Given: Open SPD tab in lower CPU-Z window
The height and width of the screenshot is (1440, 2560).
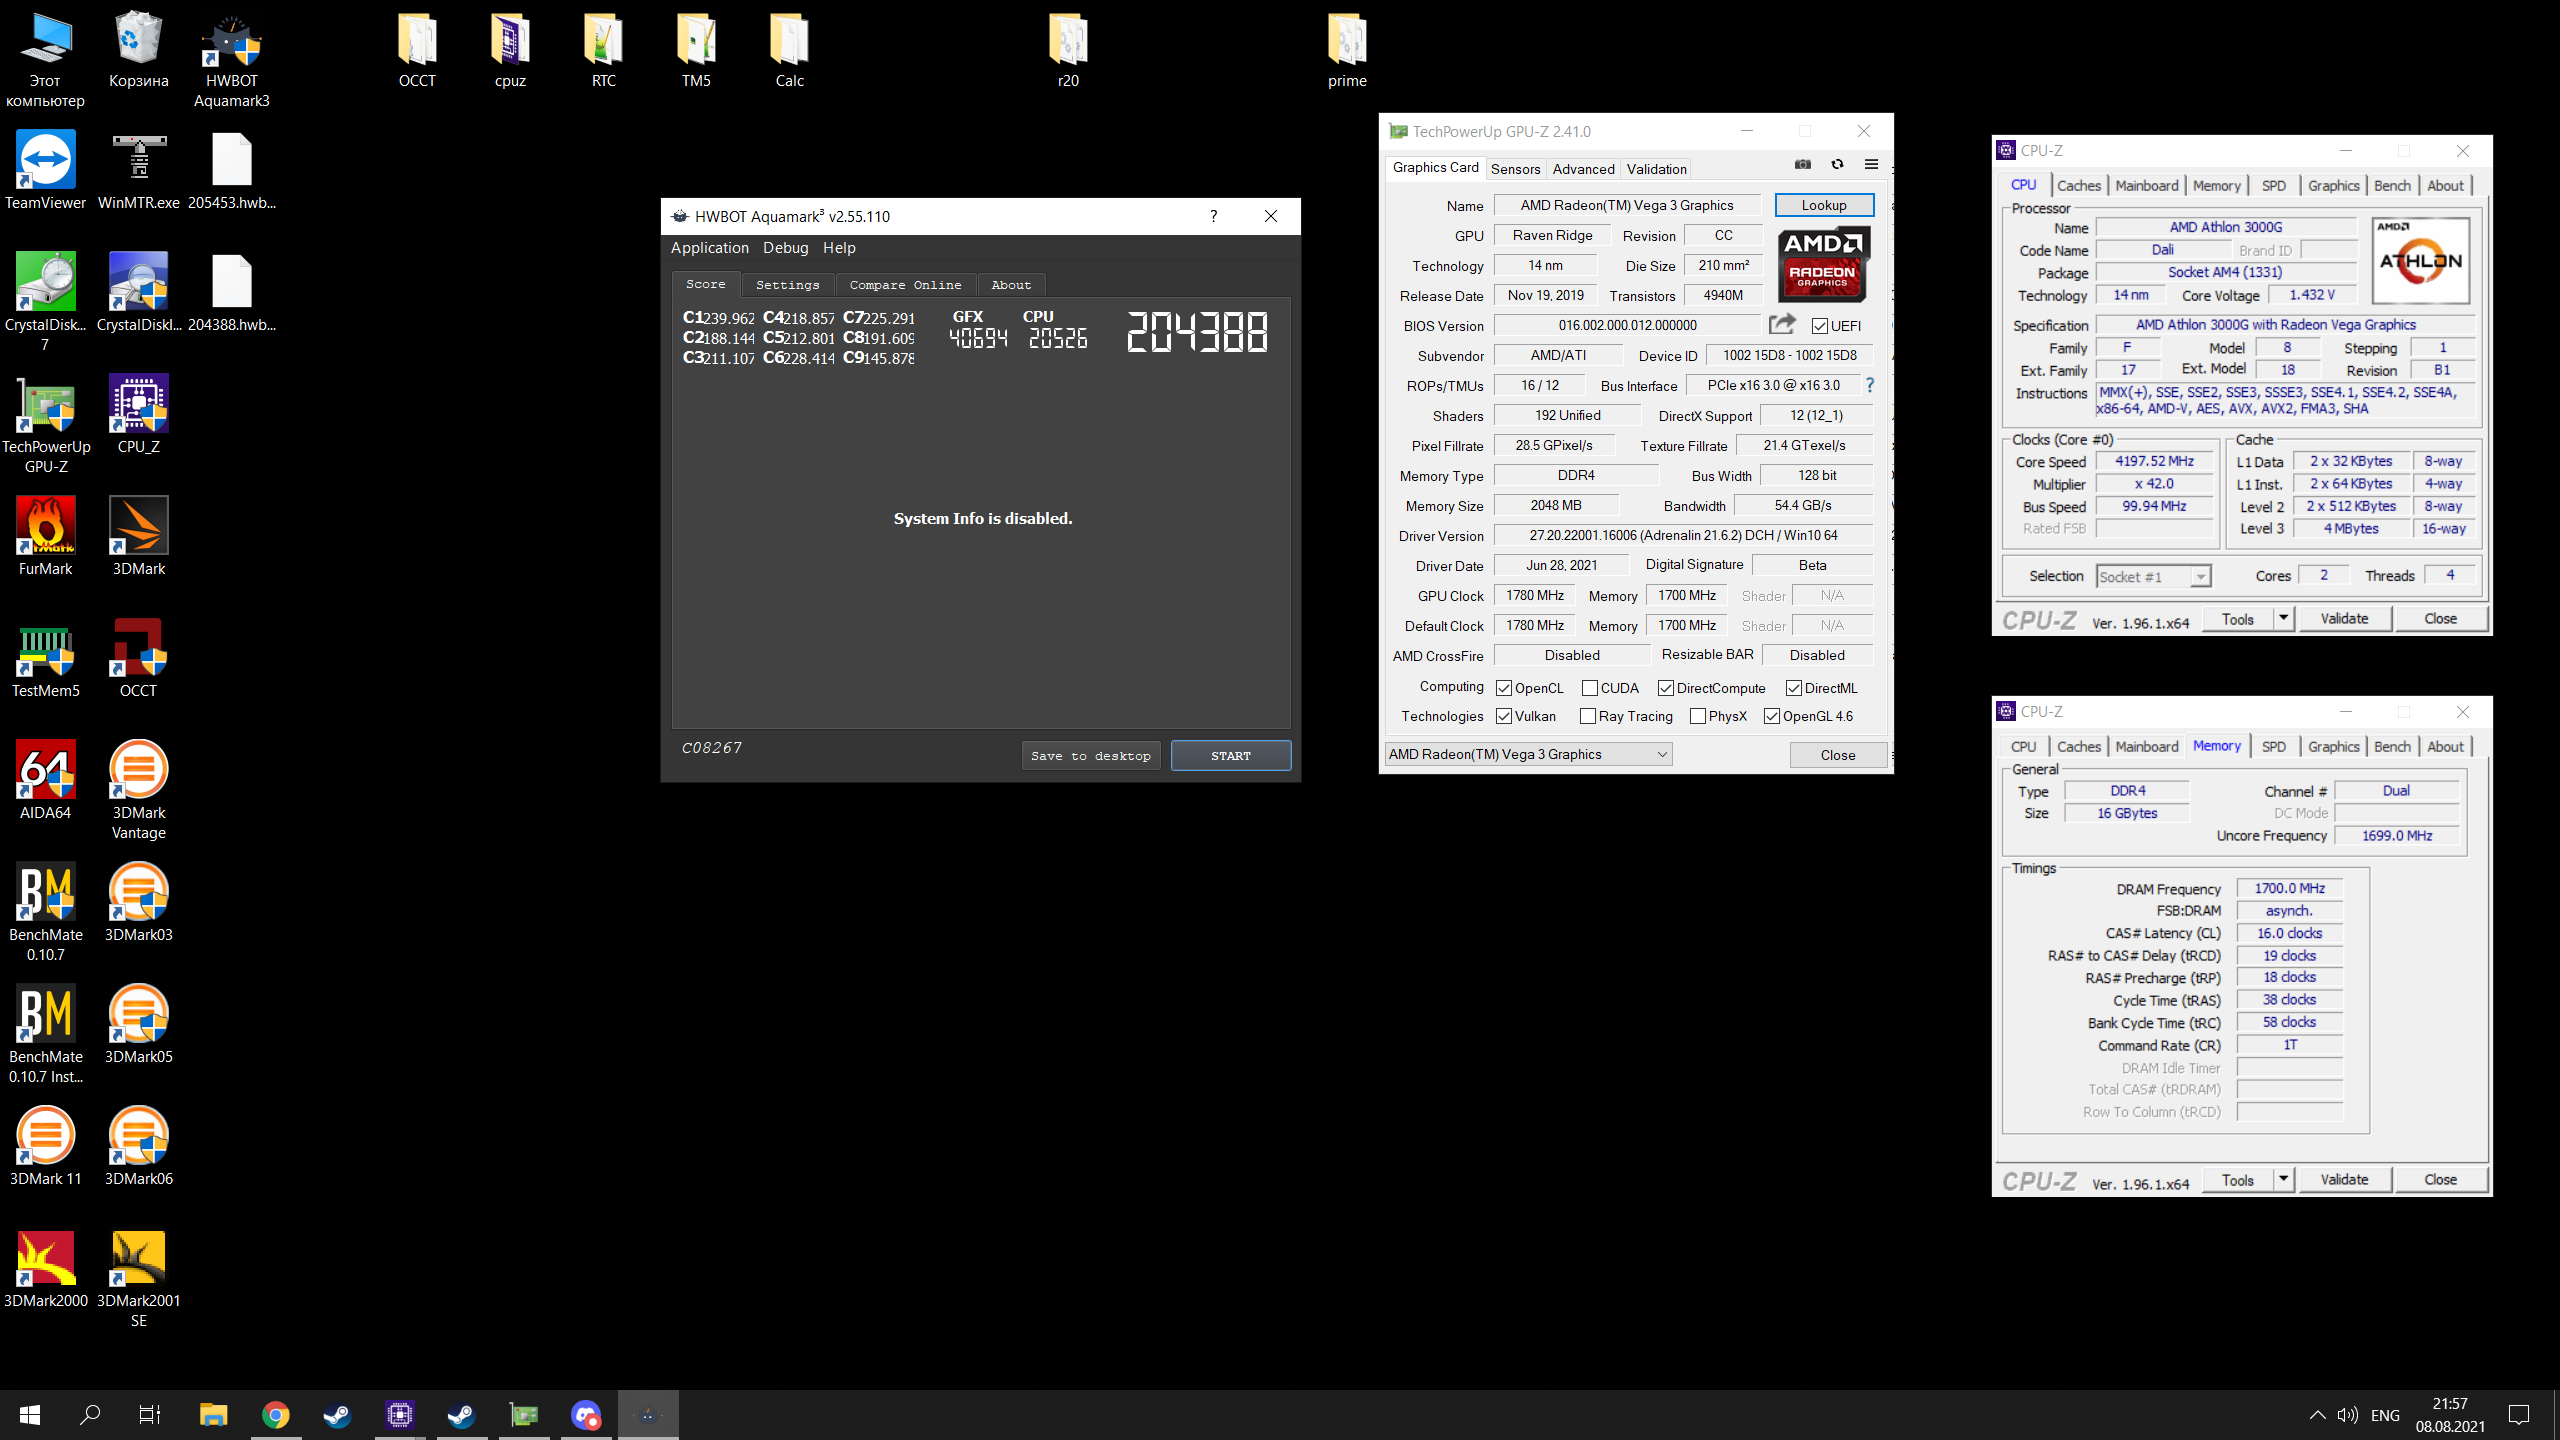Looking at the screenshot, I should [2273, 747].
